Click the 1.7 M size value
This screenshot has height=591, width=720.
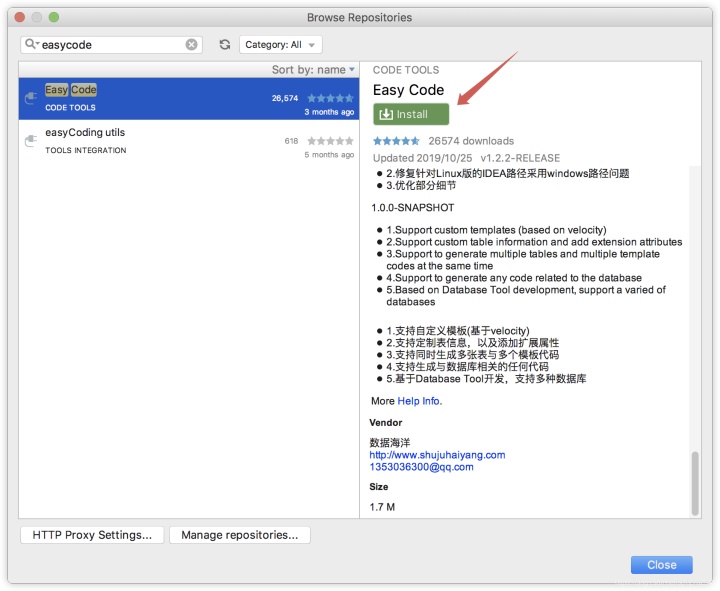click(x=382, y=507)
